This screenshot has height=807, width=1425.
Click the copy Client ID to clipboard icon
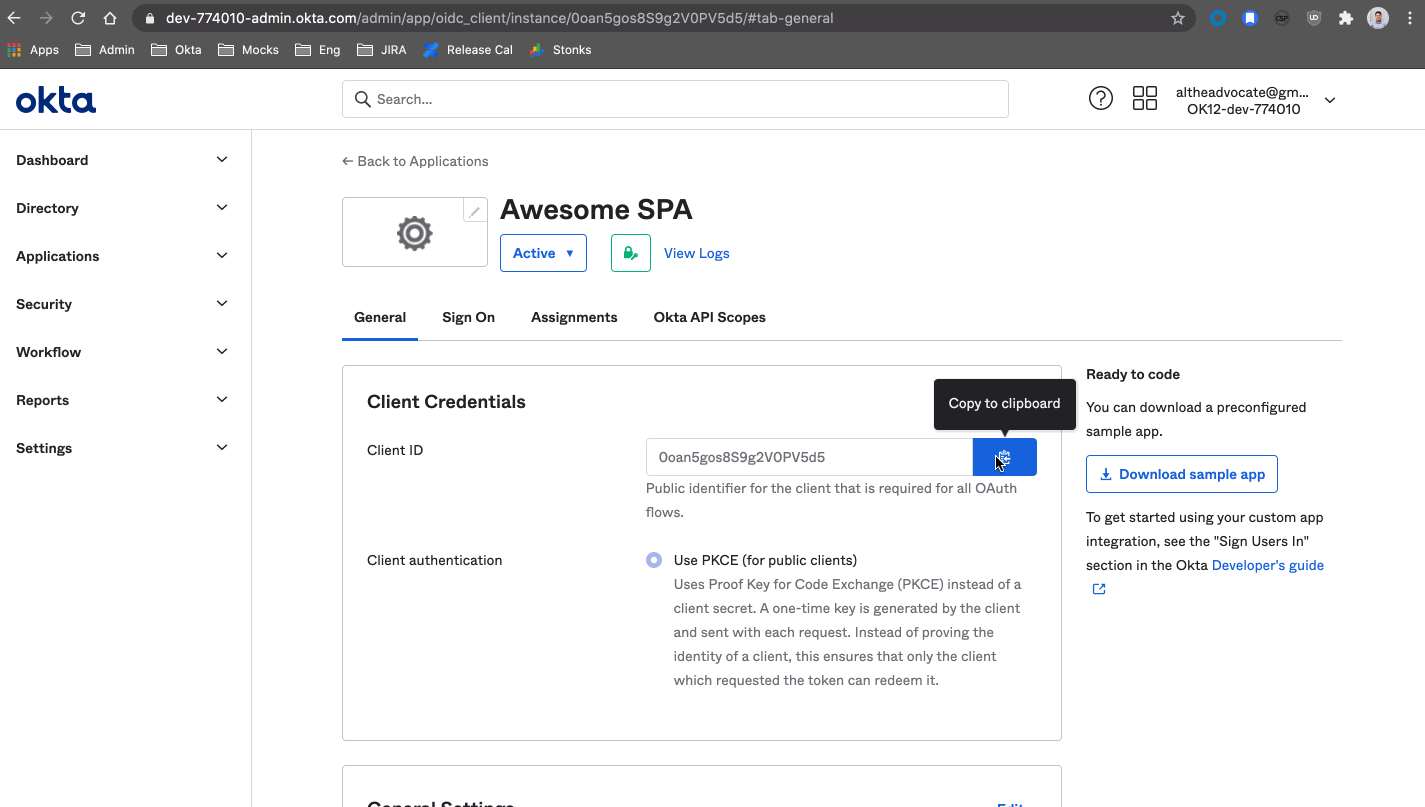[1004, 457]
